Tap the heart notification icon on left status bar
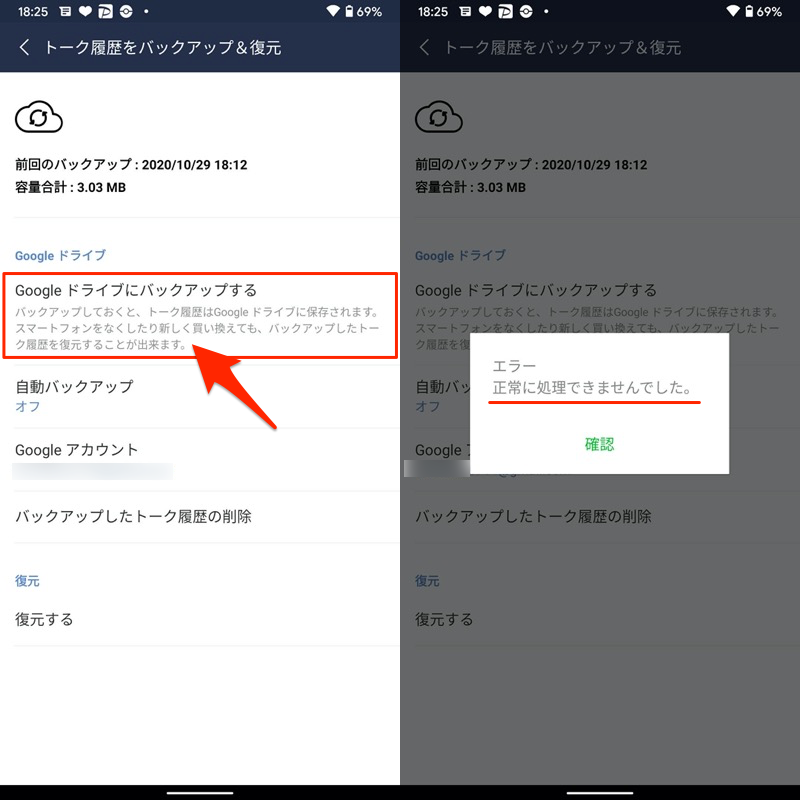Viewport: 800px width, 800px height. 85,11
